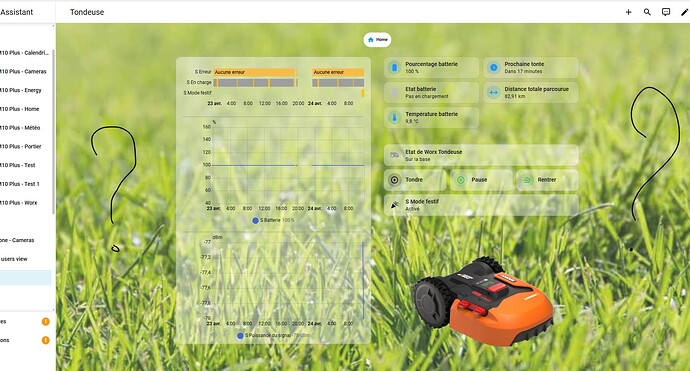Click the S Erreur history row label
The height and width of the screenshot is (371, 690).
coord(203,72)
